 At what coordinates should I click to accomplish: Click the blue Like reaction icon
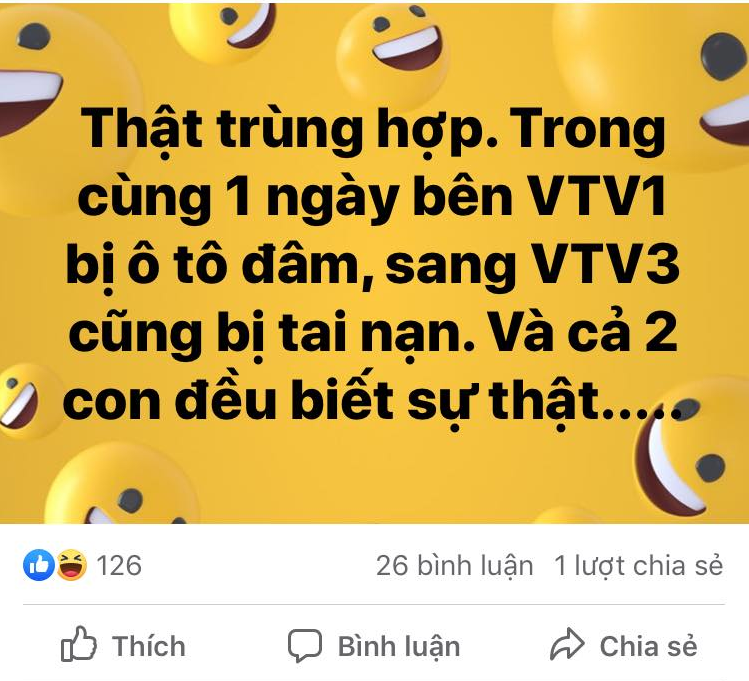coord(39,565)
